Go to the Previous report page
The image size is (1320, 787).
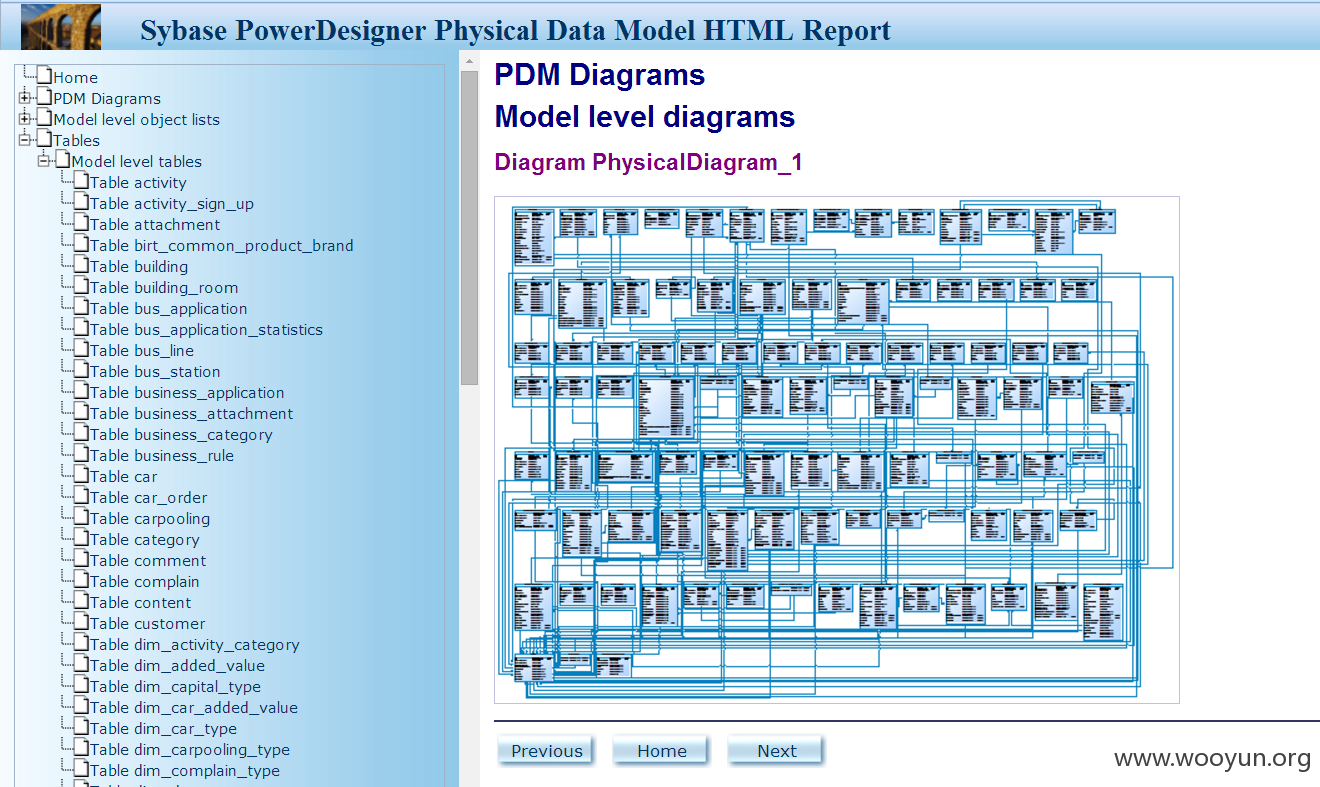click(x=546, y=751)
